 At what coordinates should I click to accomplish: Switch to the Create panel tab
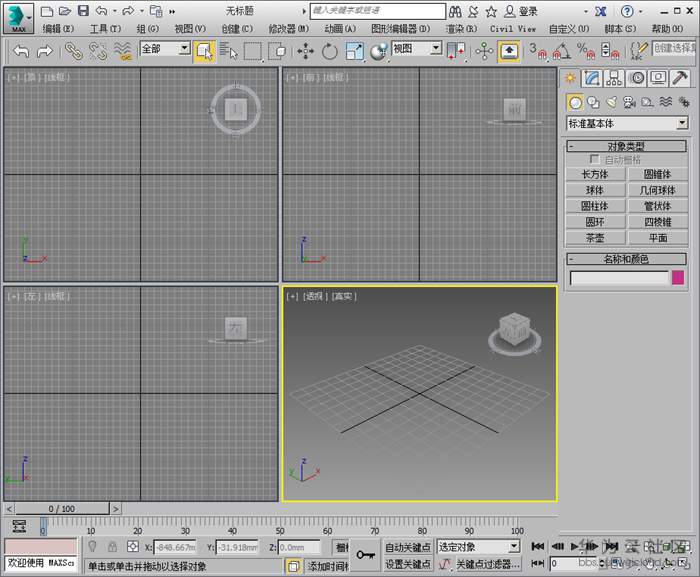pos(570,78)
